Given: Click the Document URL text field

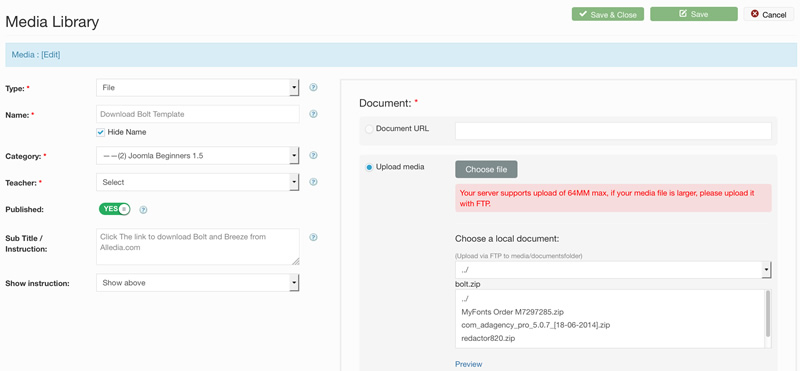Looking at the screenshot, I should tap(613, 131).
